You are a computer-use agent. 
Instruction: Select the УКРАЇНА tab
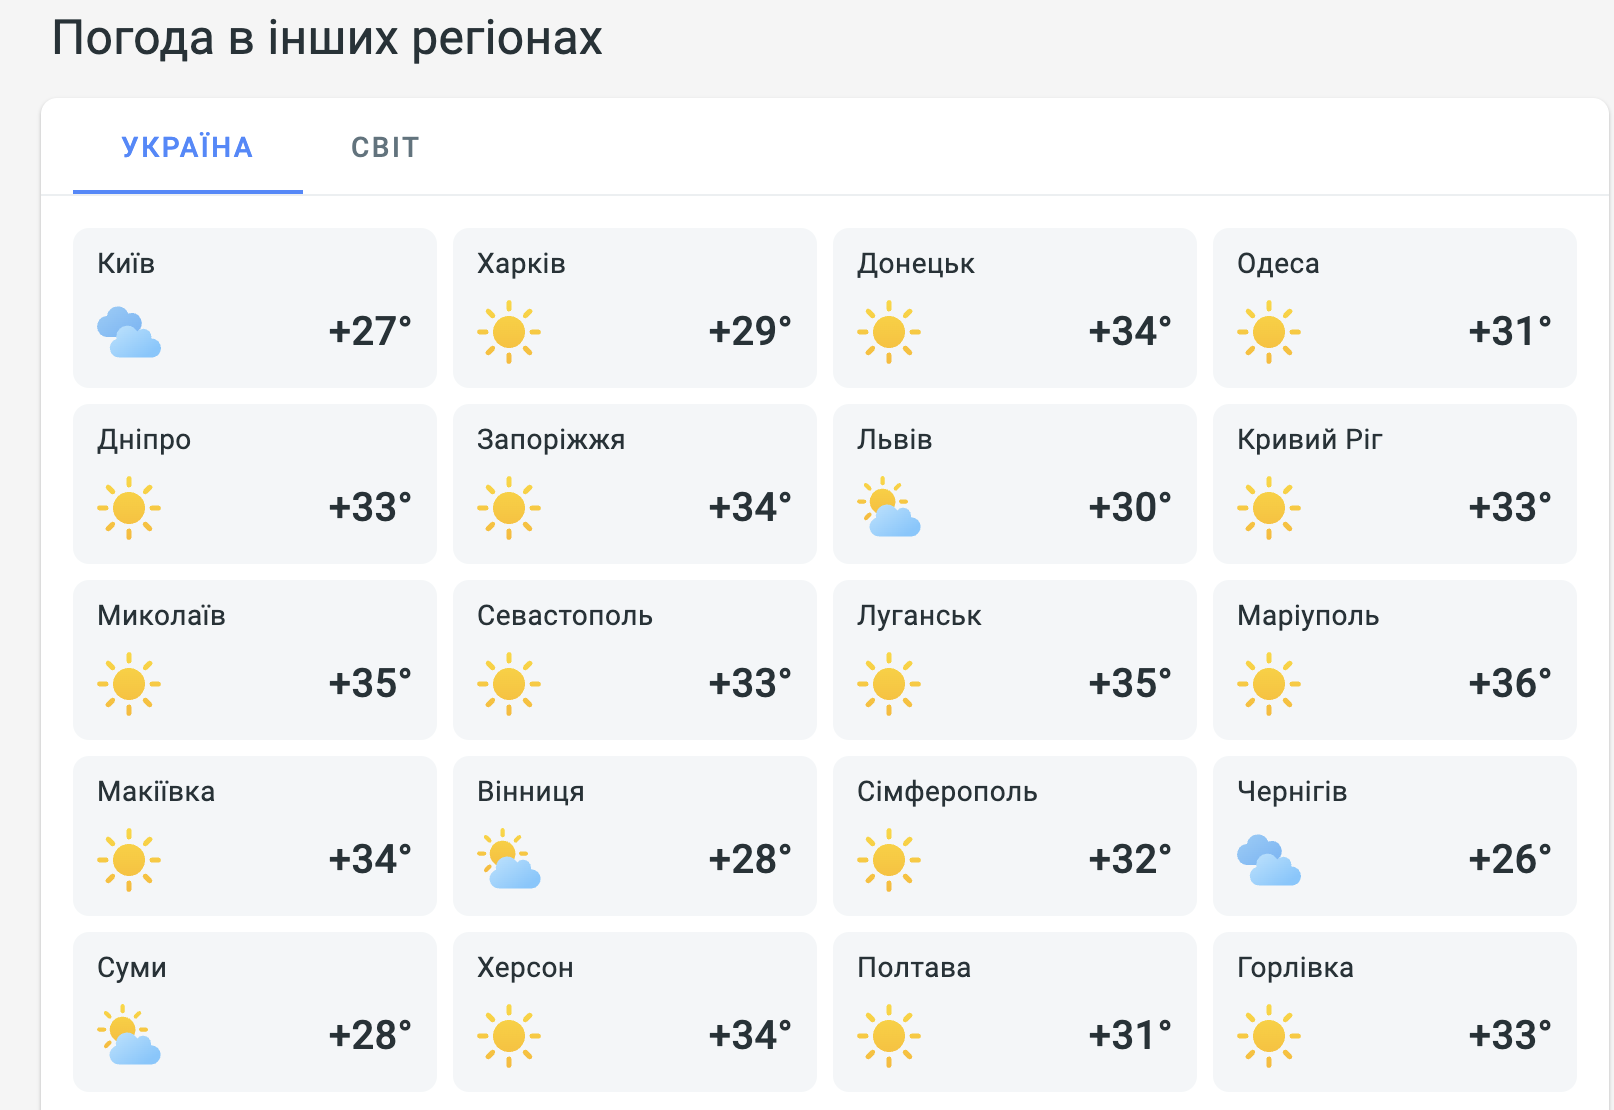pyautogui.click(x=187, y=147)
